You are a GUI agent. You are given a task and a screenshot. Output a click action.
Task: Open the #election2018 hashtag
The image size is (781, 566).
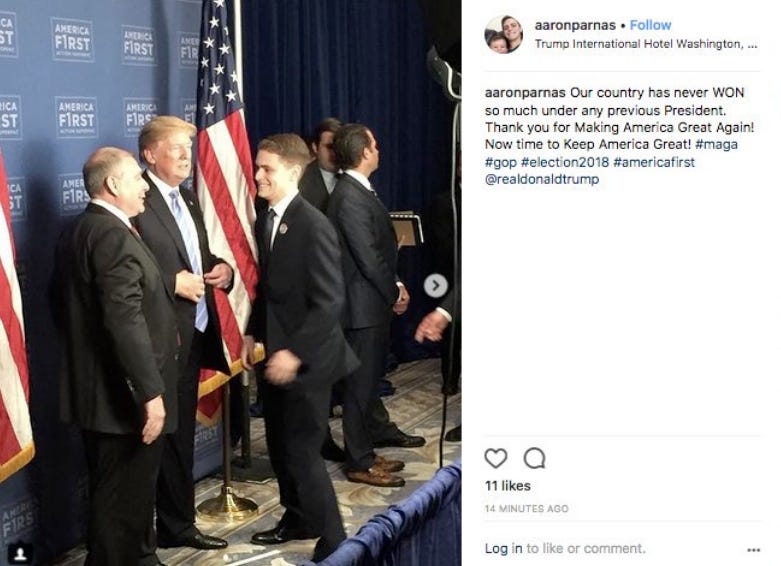click(565, 162)
